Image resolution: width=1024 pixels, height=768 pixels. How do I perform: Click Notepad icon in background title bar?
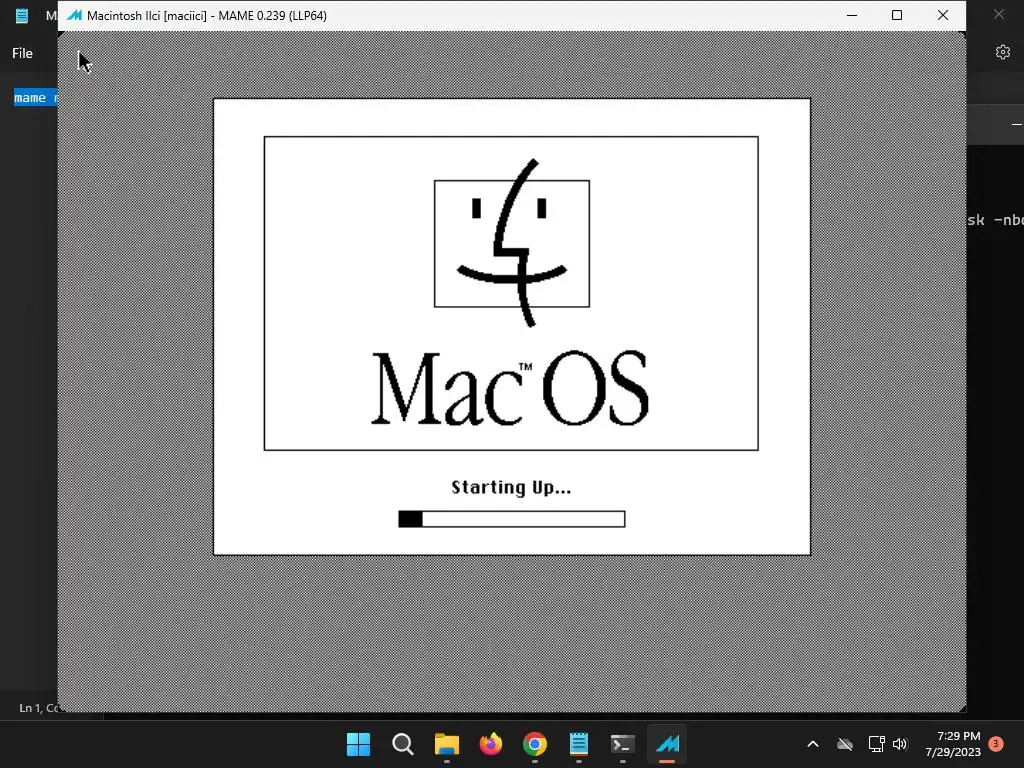pos(22,15)
